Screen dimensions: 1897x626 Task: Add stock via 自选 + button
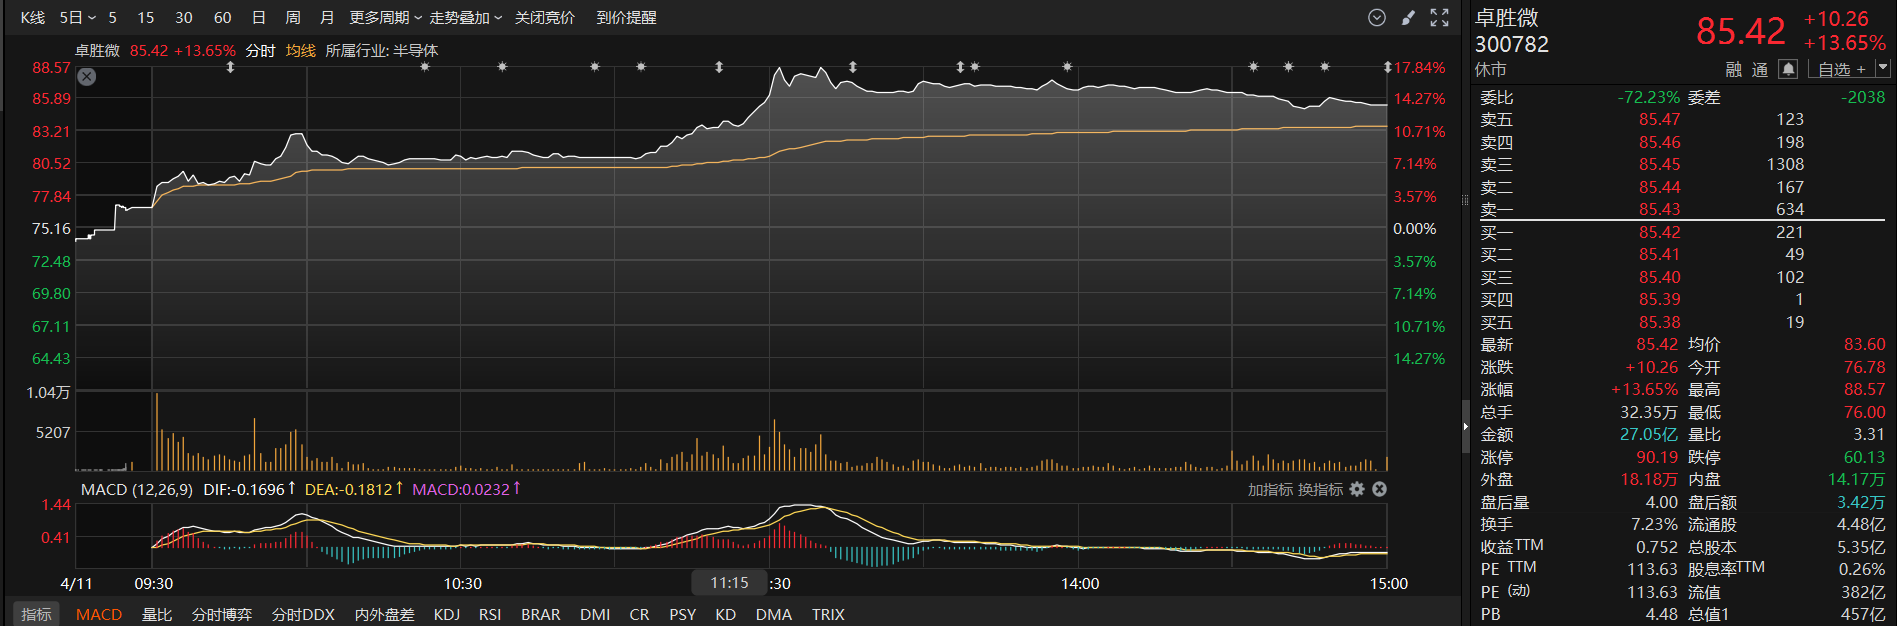[1841, 69]
